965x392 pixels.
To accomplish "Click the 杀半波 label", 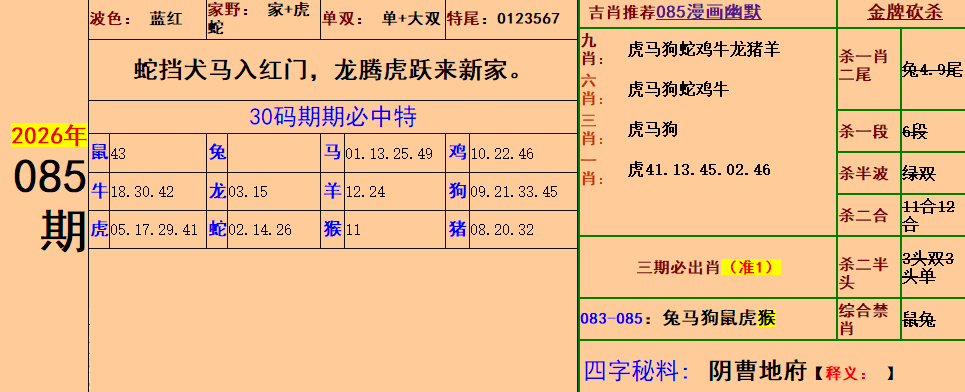I will (x=863, y=174).
